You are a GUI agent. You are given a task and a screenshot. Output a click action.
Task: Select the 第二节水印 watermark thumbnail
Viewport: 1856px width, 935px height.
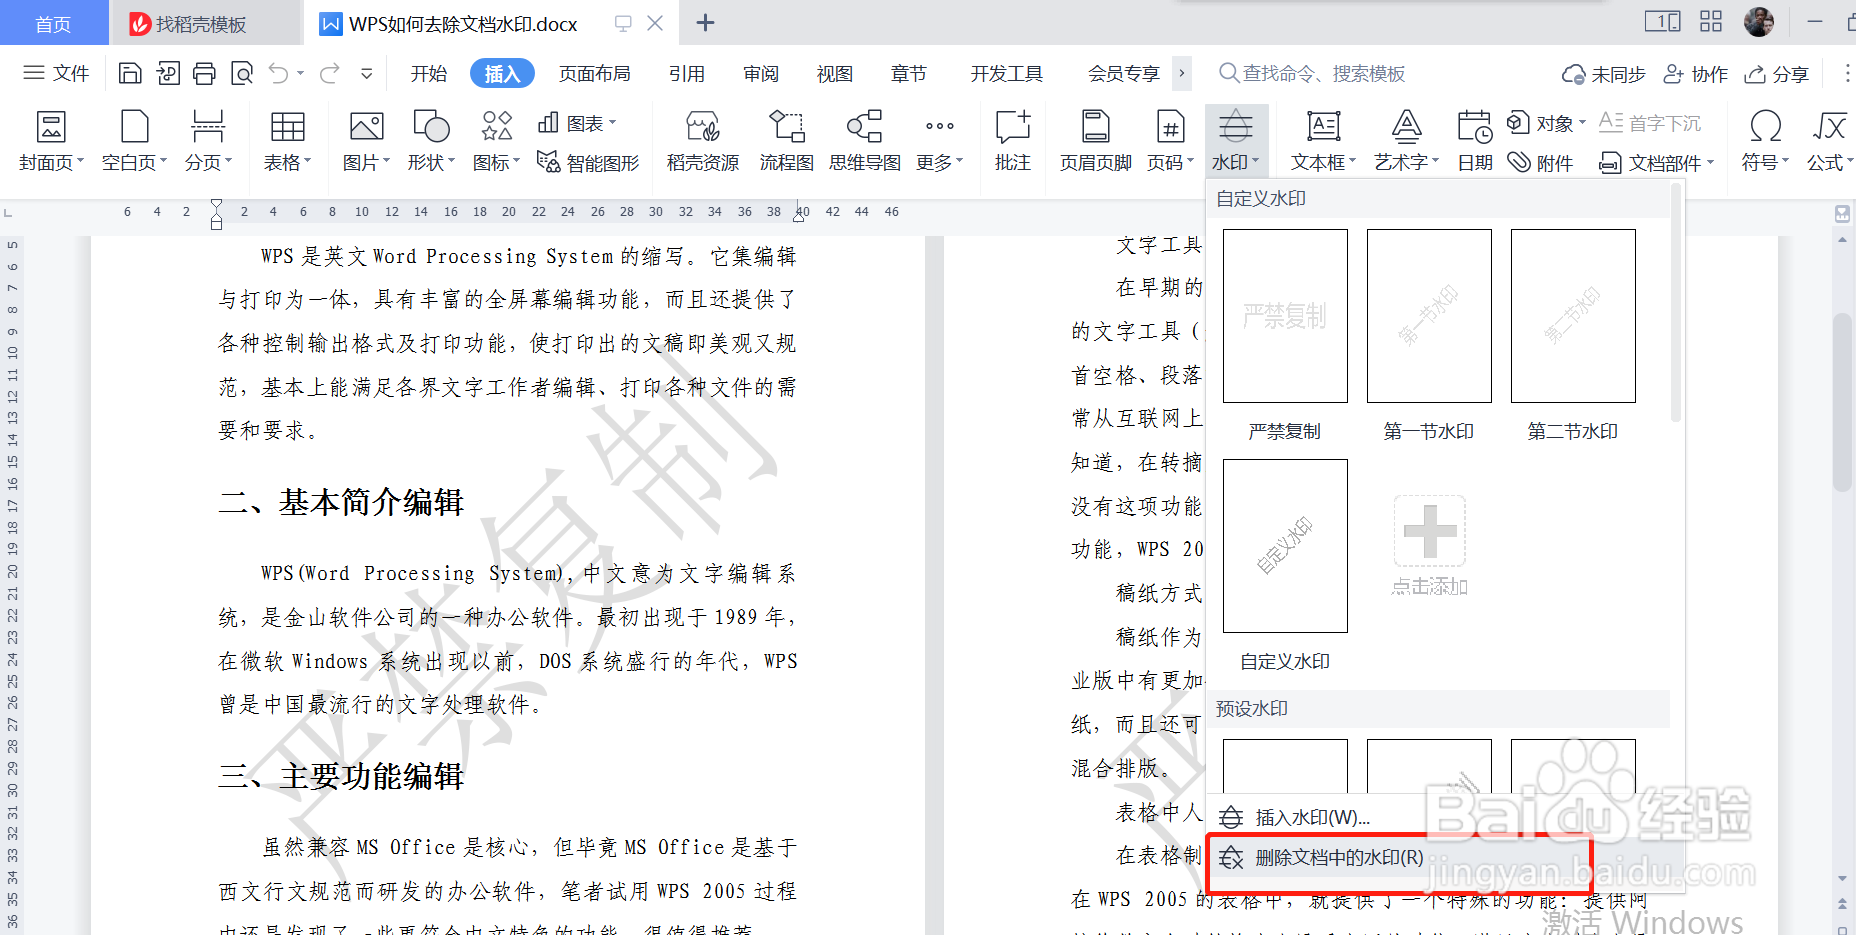point(1573,316)
